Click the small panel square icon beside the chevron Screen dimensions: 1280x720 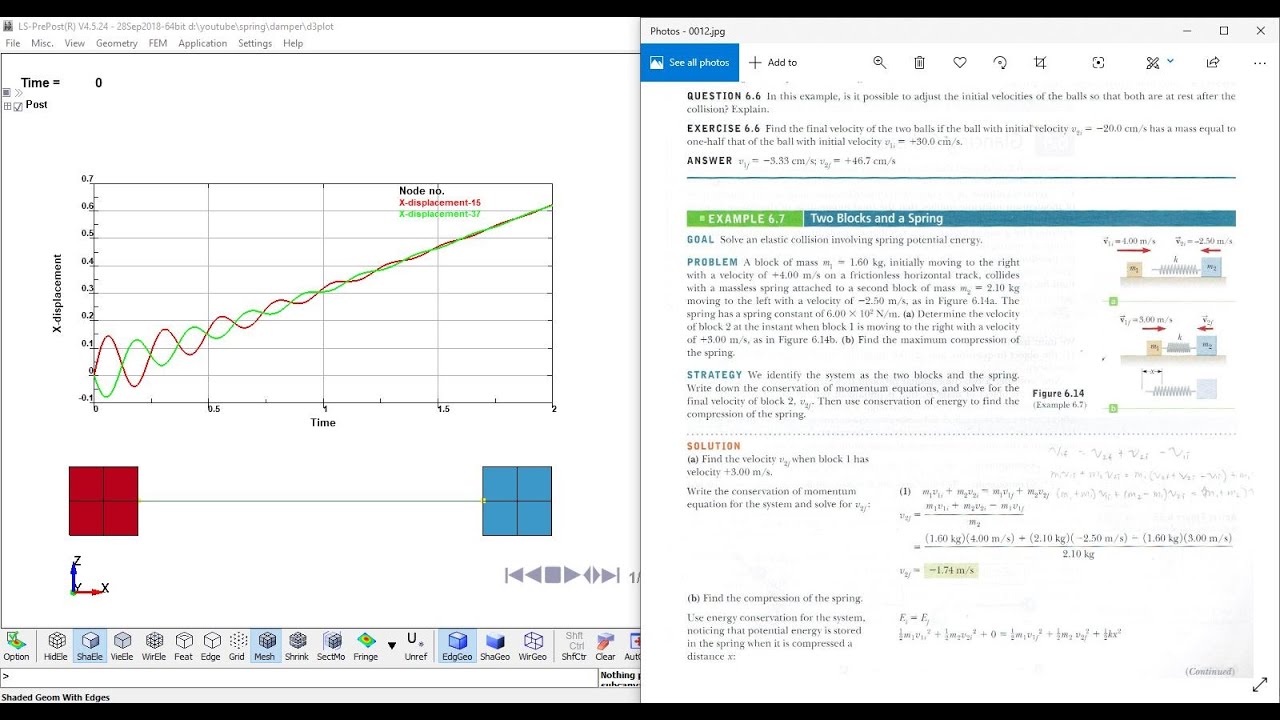click(x=7, y=93)
